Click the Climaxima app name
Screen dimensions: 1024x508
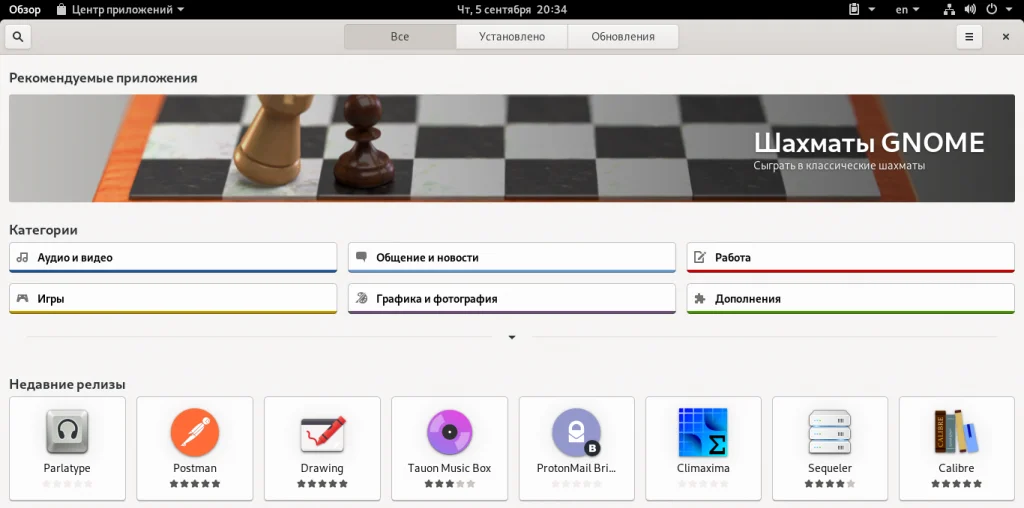(x=703, y=468)
